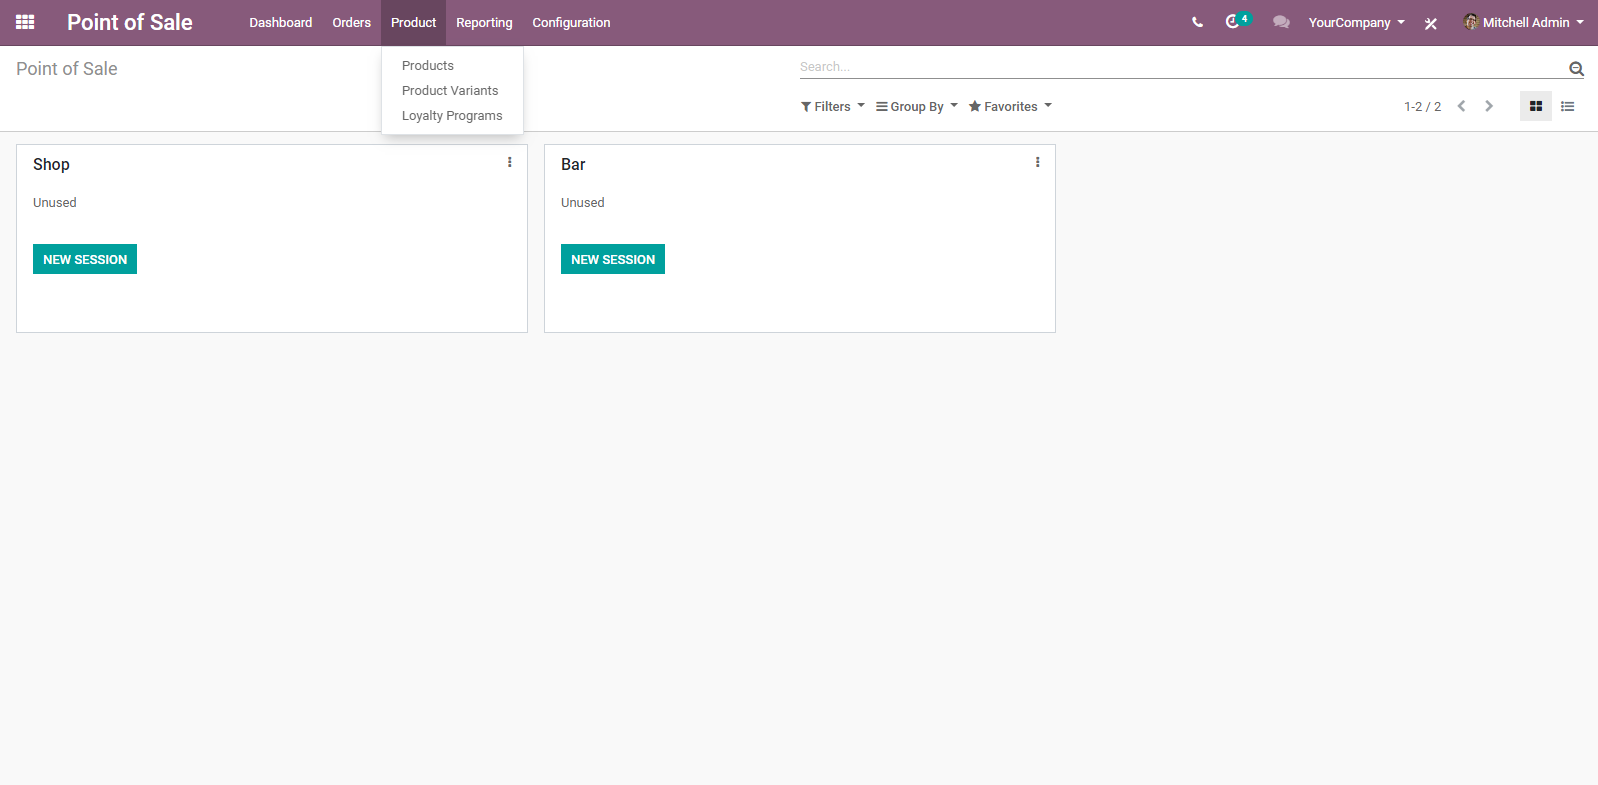Click the search magnifier icon
1598x785 pixels.
1576,69
